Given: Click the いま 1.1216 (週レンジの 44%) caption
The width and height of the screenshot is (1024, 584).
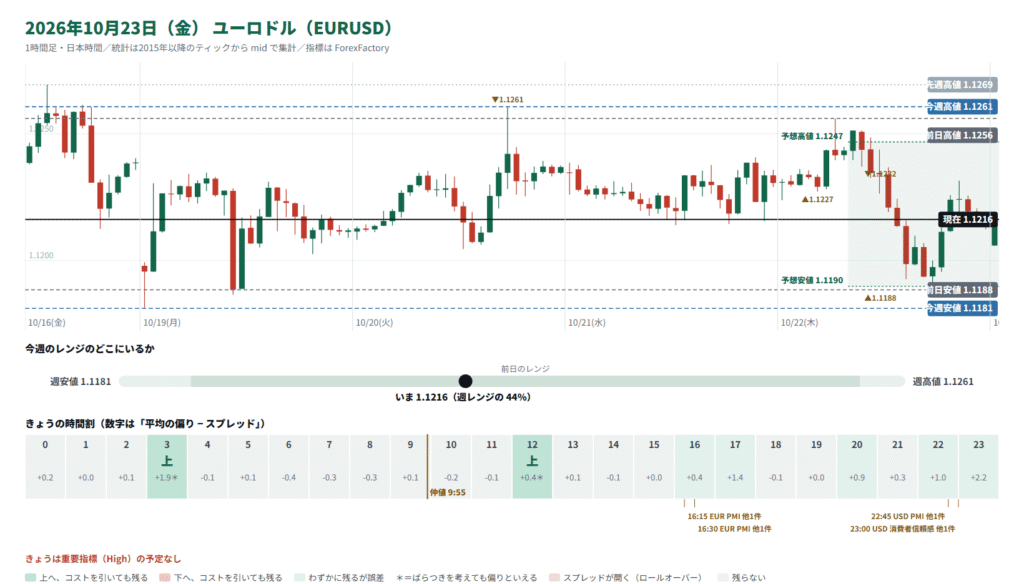Looking at the screenshot, I should 463,397.
